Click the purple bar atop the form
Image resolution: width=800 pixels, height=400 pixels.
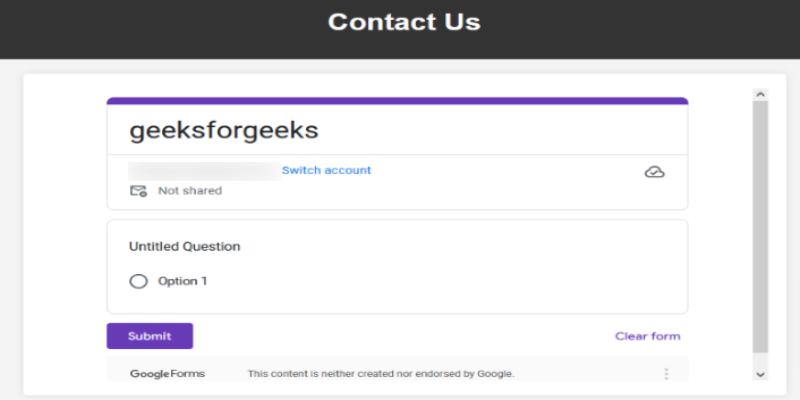[397, 101]
